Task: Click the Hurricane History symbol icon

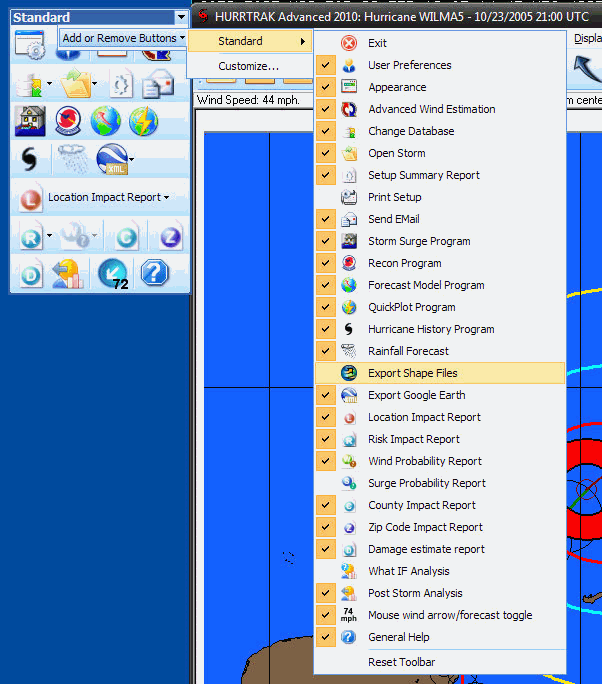Action: (30, 159)
